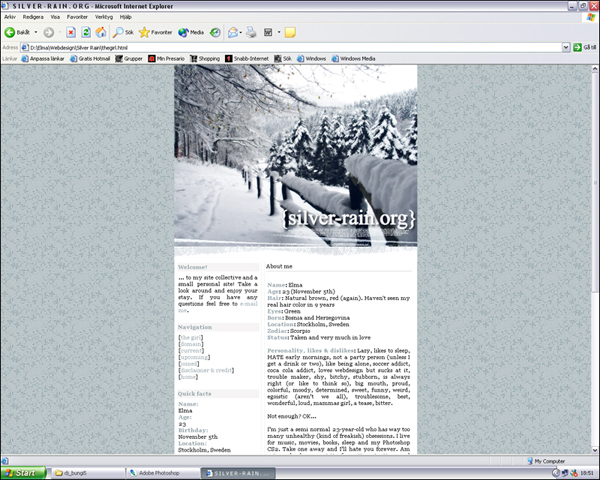The image size is (600, 480).
Task: Print the page with printer icon
Action: [x=251, y=33]
